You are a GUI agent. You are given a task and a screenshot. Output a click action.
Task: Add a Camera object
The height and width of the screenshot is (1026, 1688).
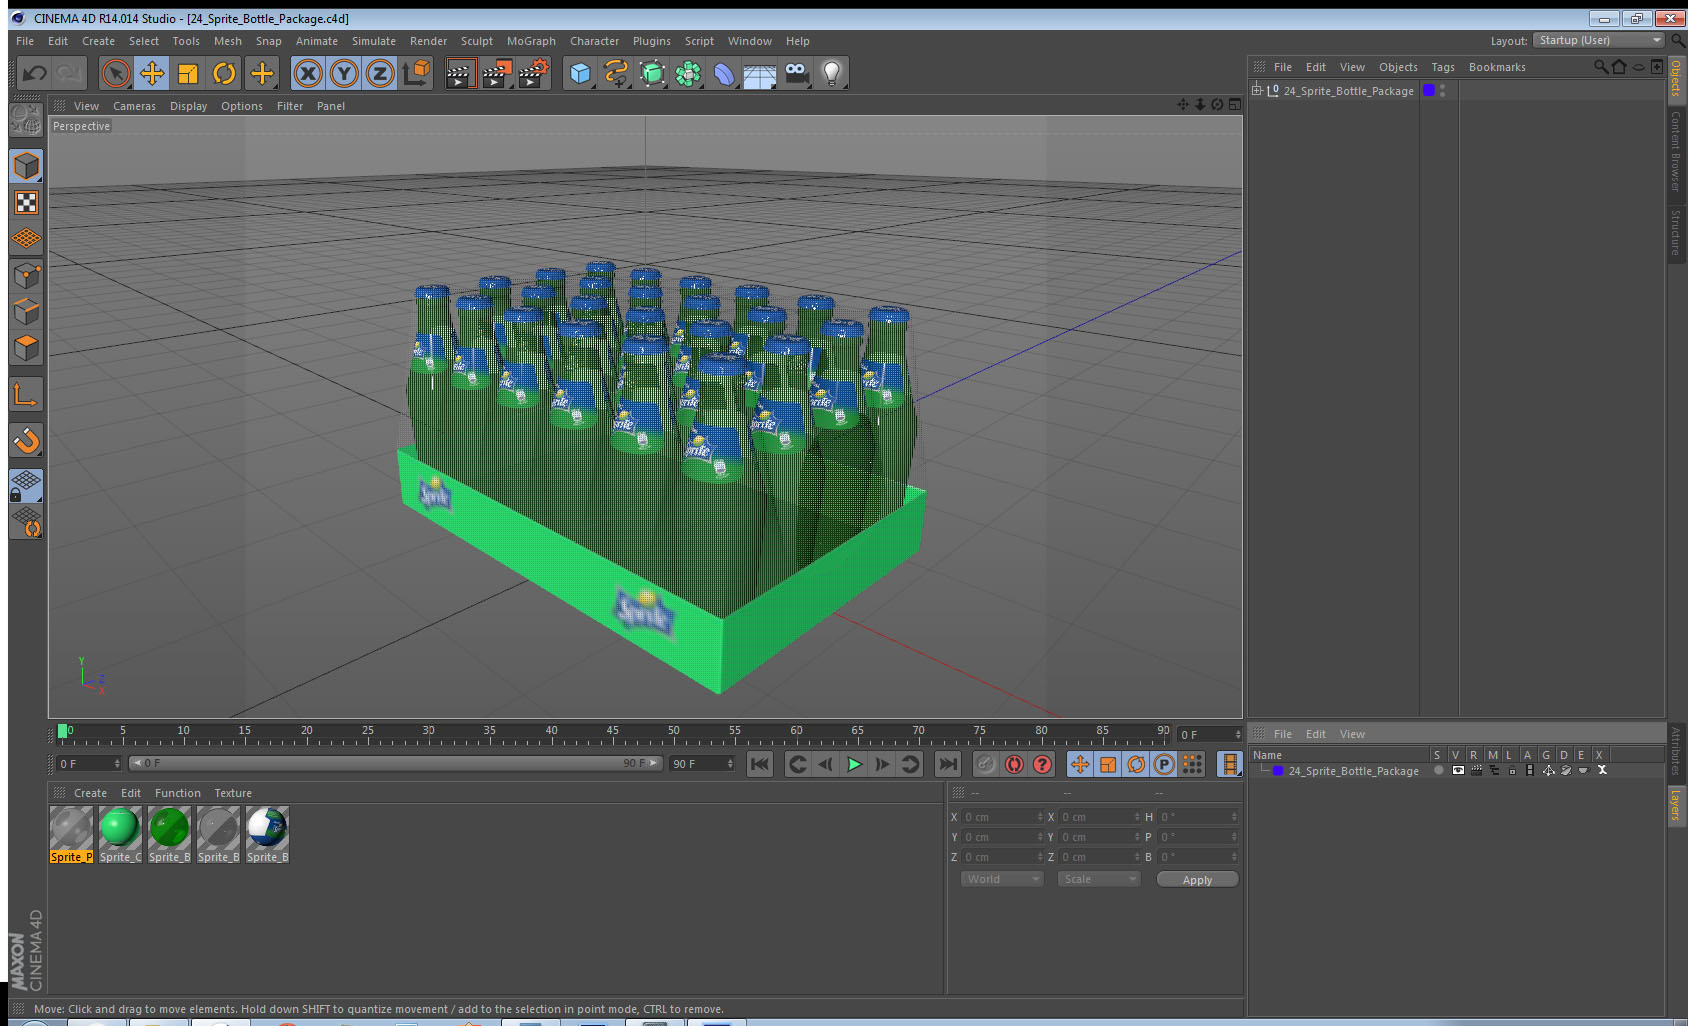tap(796, 73)
